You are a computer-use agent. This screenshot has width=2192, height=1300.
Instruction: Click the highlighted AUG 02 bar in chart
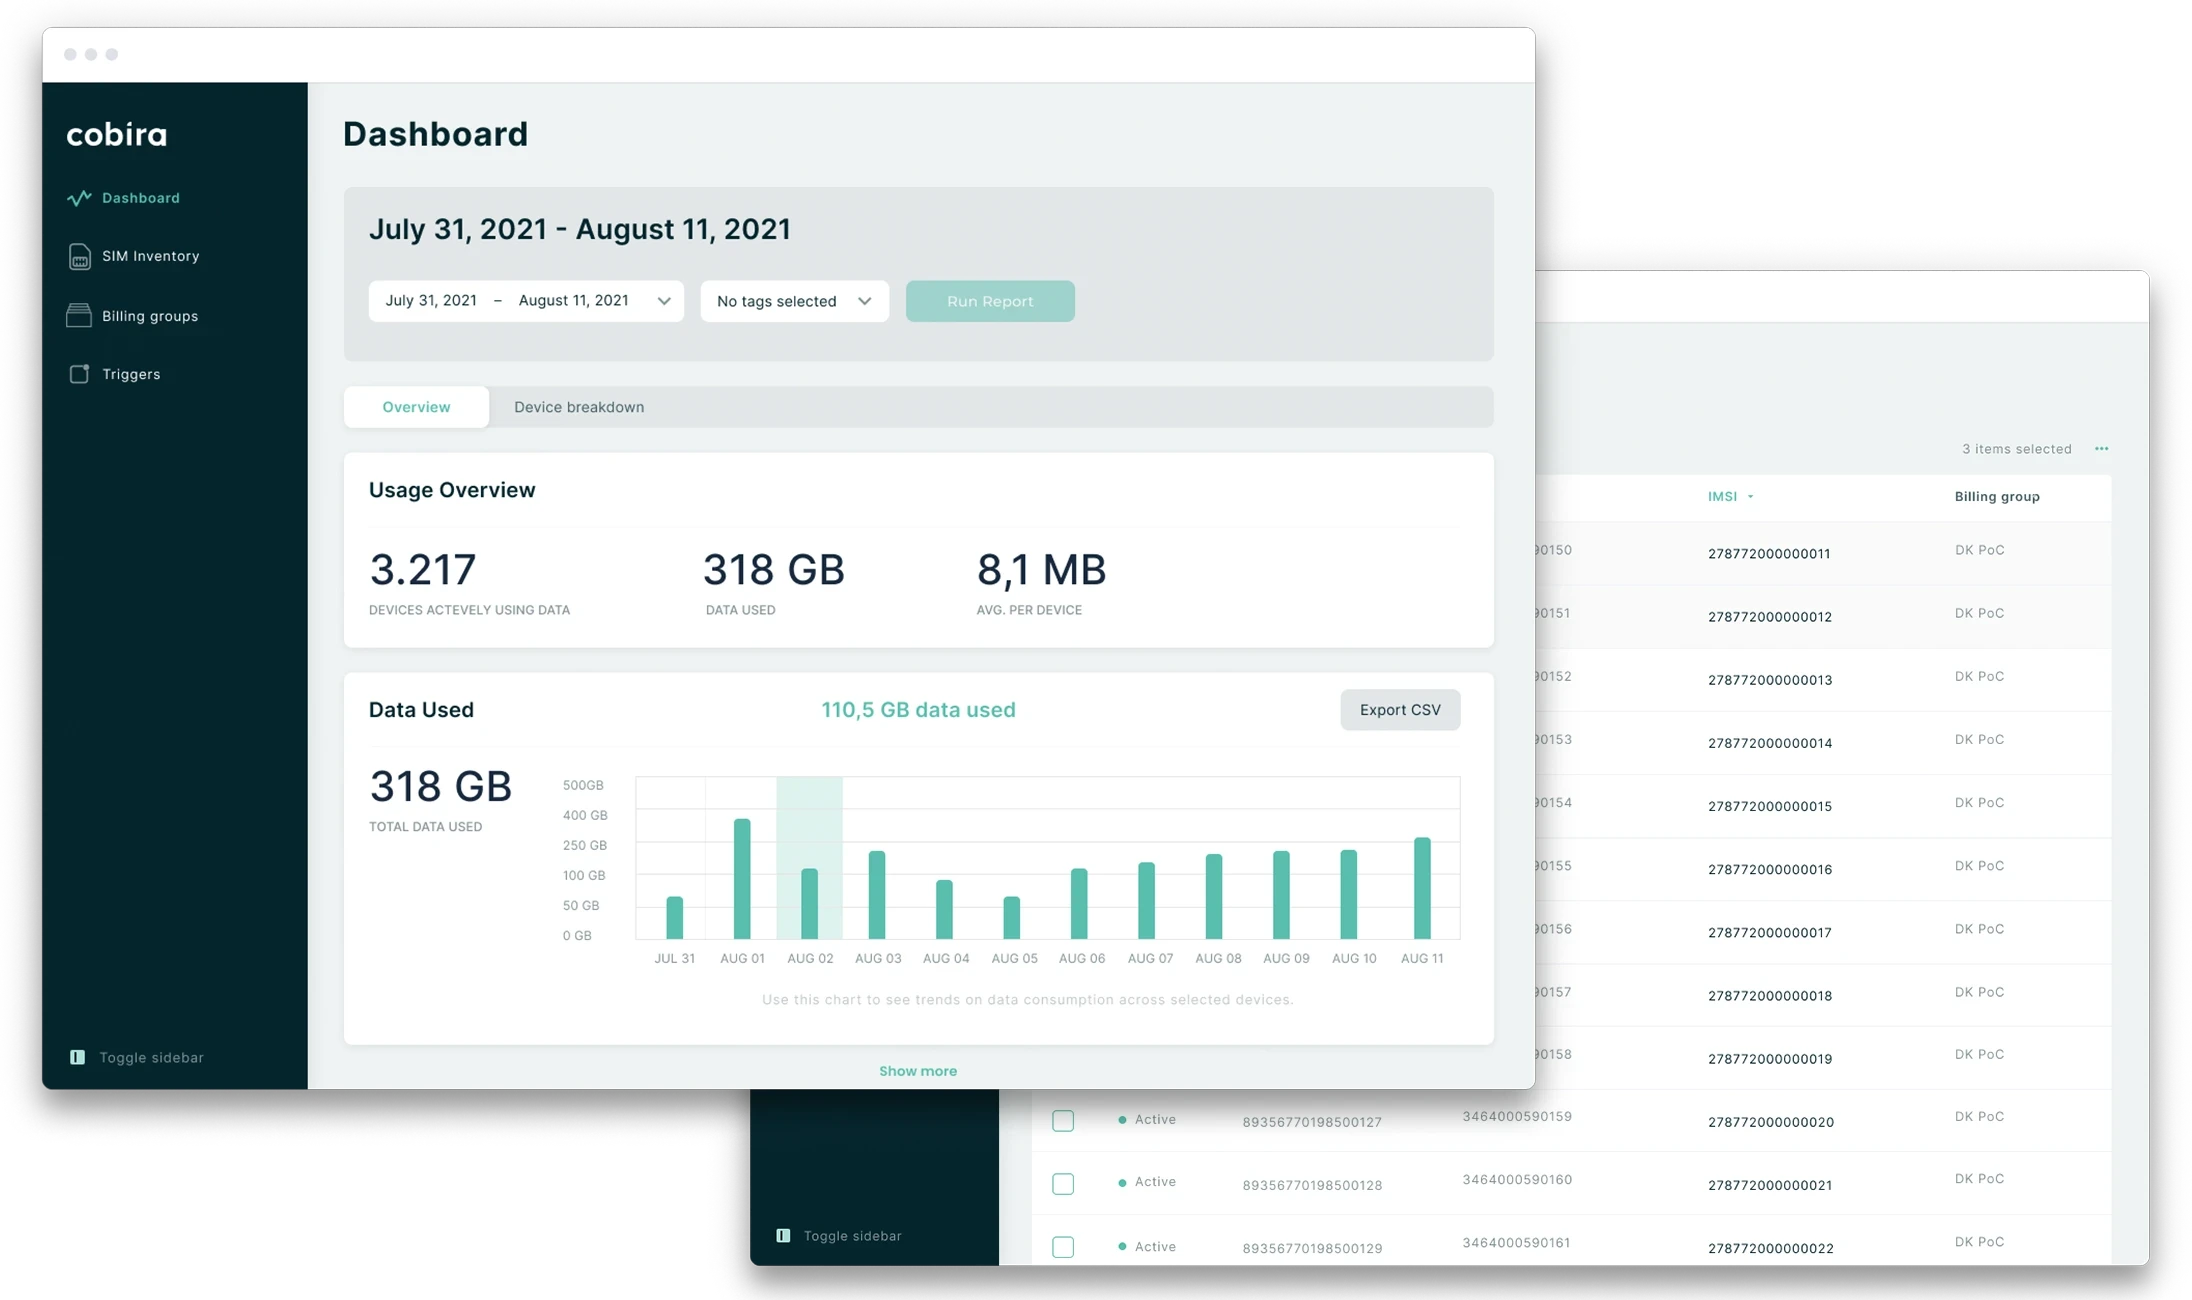pyautogui.click(x=810, y=903)
